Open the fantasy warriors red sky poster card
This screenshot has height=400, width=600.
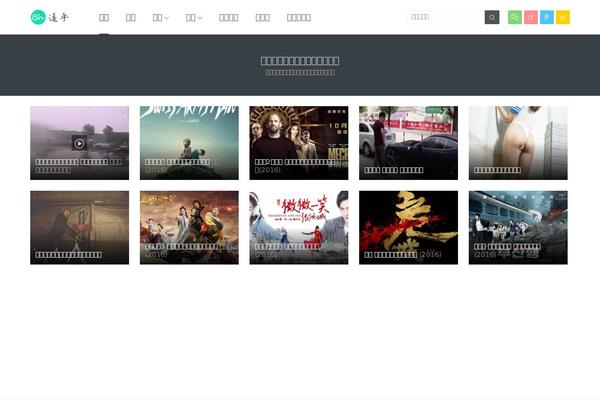coord(189,227)
